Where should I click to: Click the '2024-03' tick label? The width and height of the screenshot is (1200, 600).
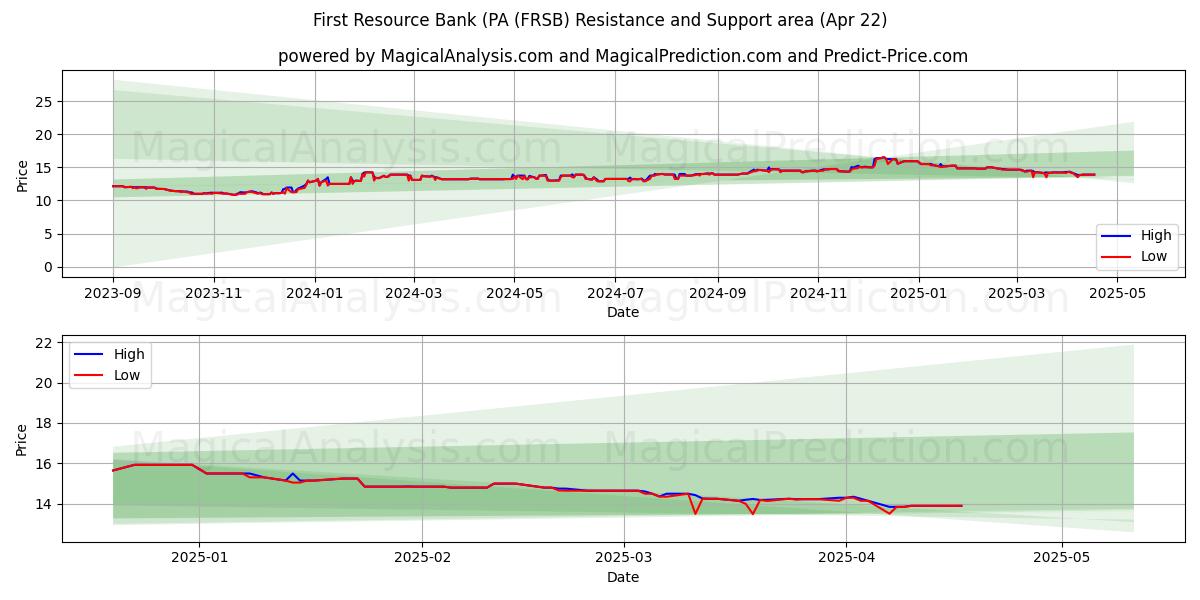point(414,293)
